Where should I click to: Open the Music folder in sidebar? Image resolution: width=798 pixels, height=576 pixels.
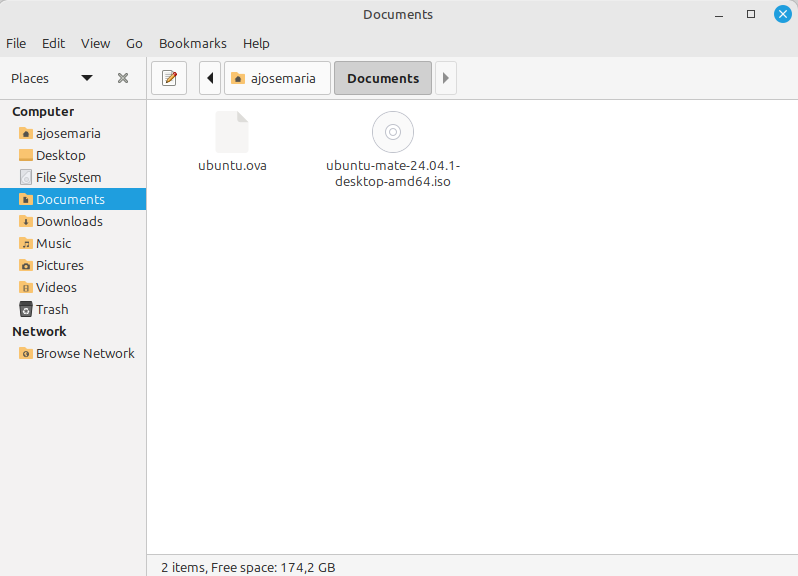[53, 243]
